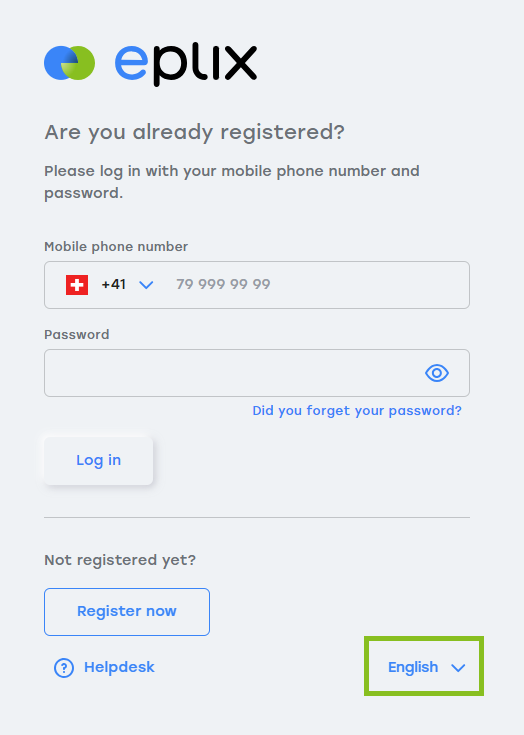
Task: Open the Did you forget your password link
Action: coord(357,411)
